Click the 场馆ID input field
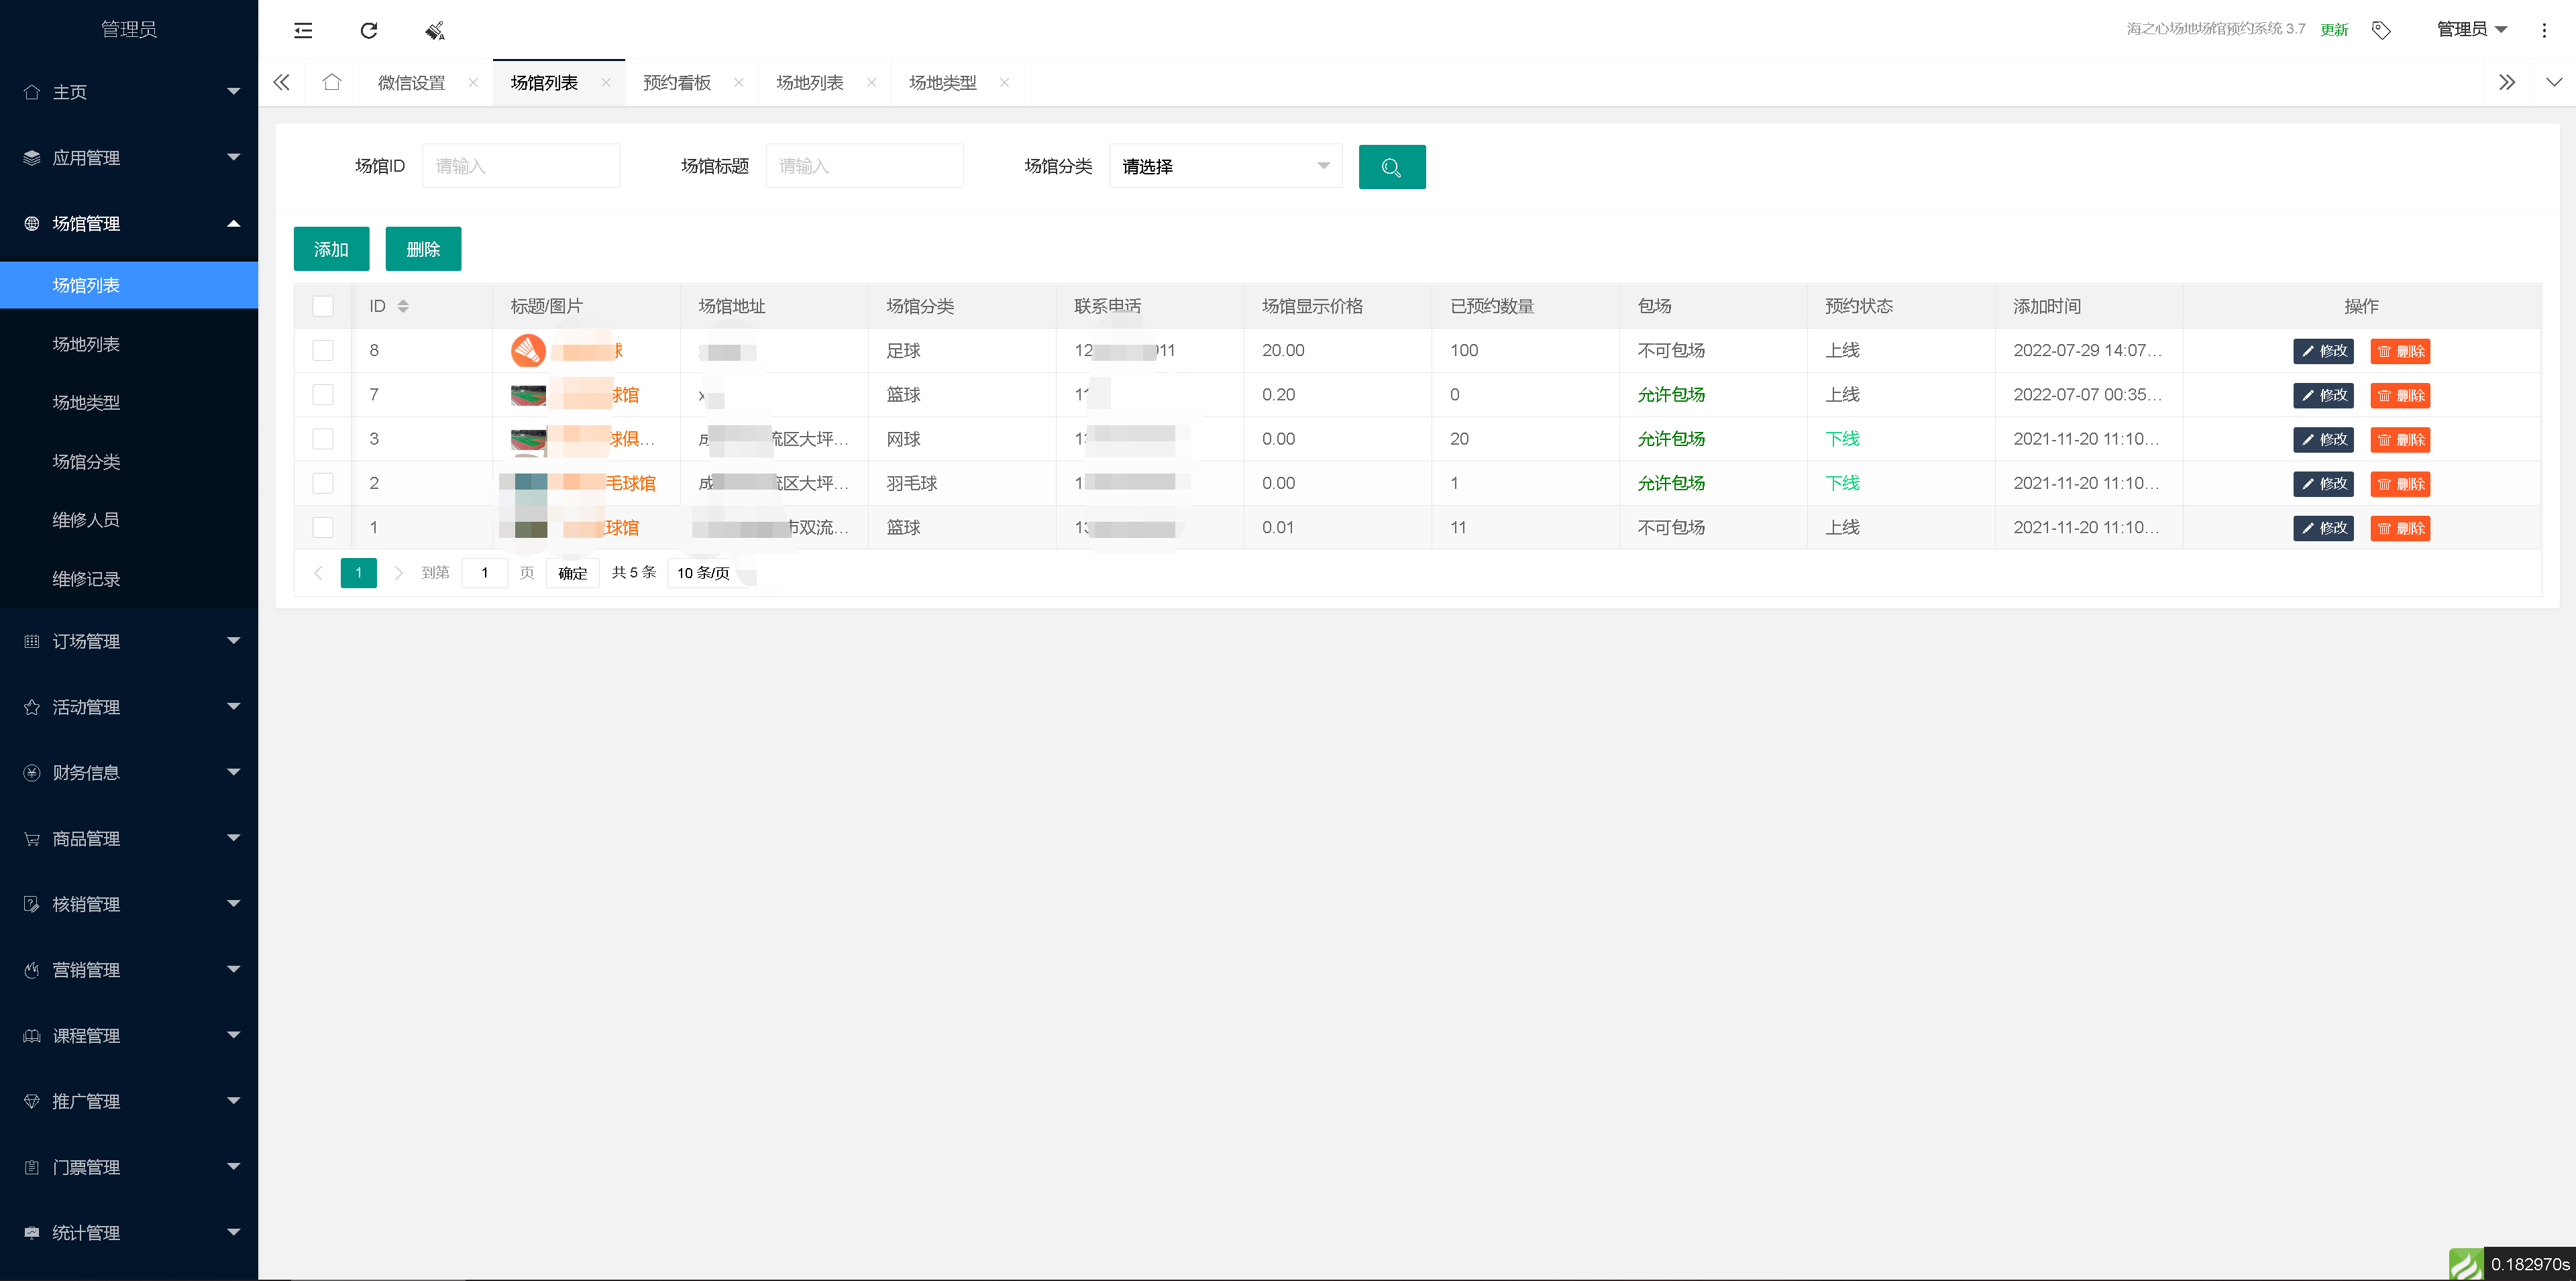The height and width of the screenshot is (1281, 2576). [x=521, y=166]
